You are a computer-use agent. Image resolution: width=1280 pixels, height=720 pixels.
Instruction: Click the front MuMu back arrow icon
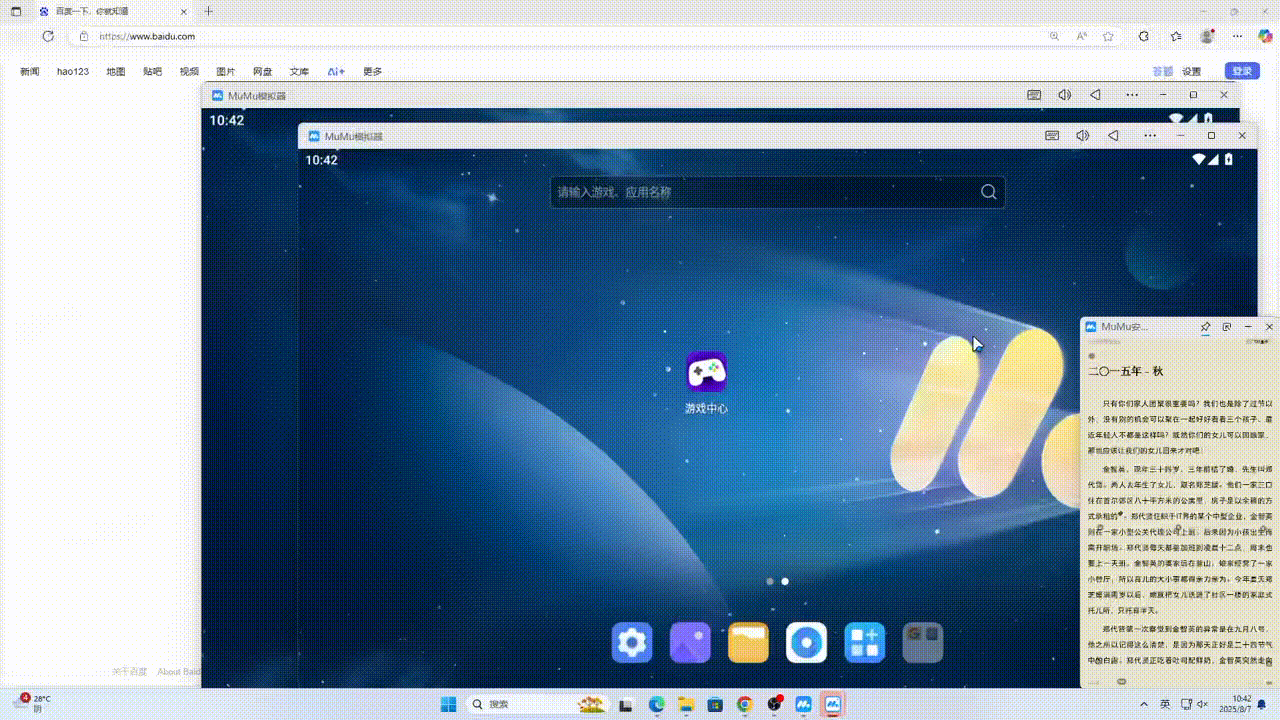point(1113,136)
